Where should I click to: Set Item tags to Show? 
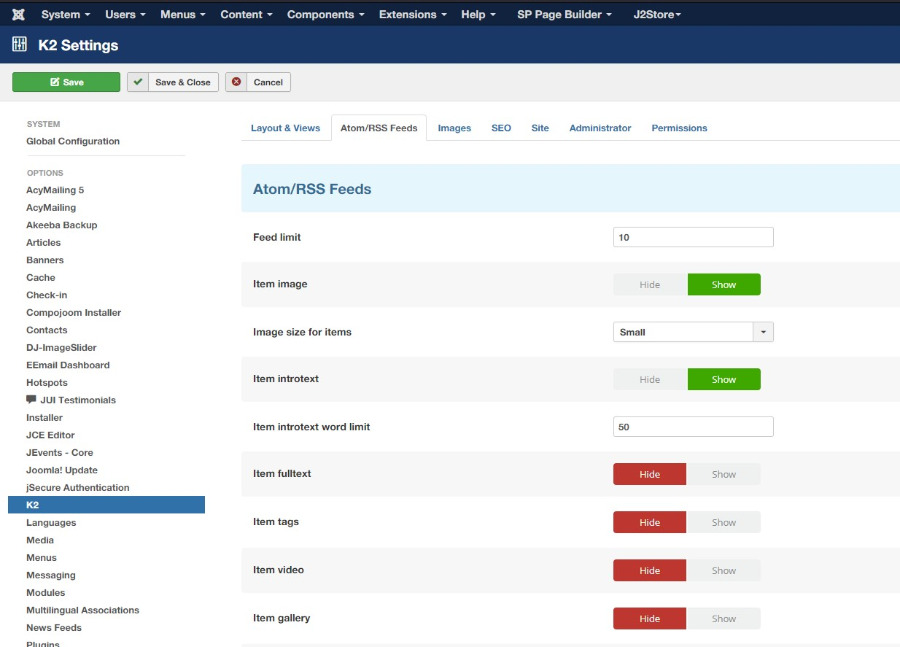point(724,522)
